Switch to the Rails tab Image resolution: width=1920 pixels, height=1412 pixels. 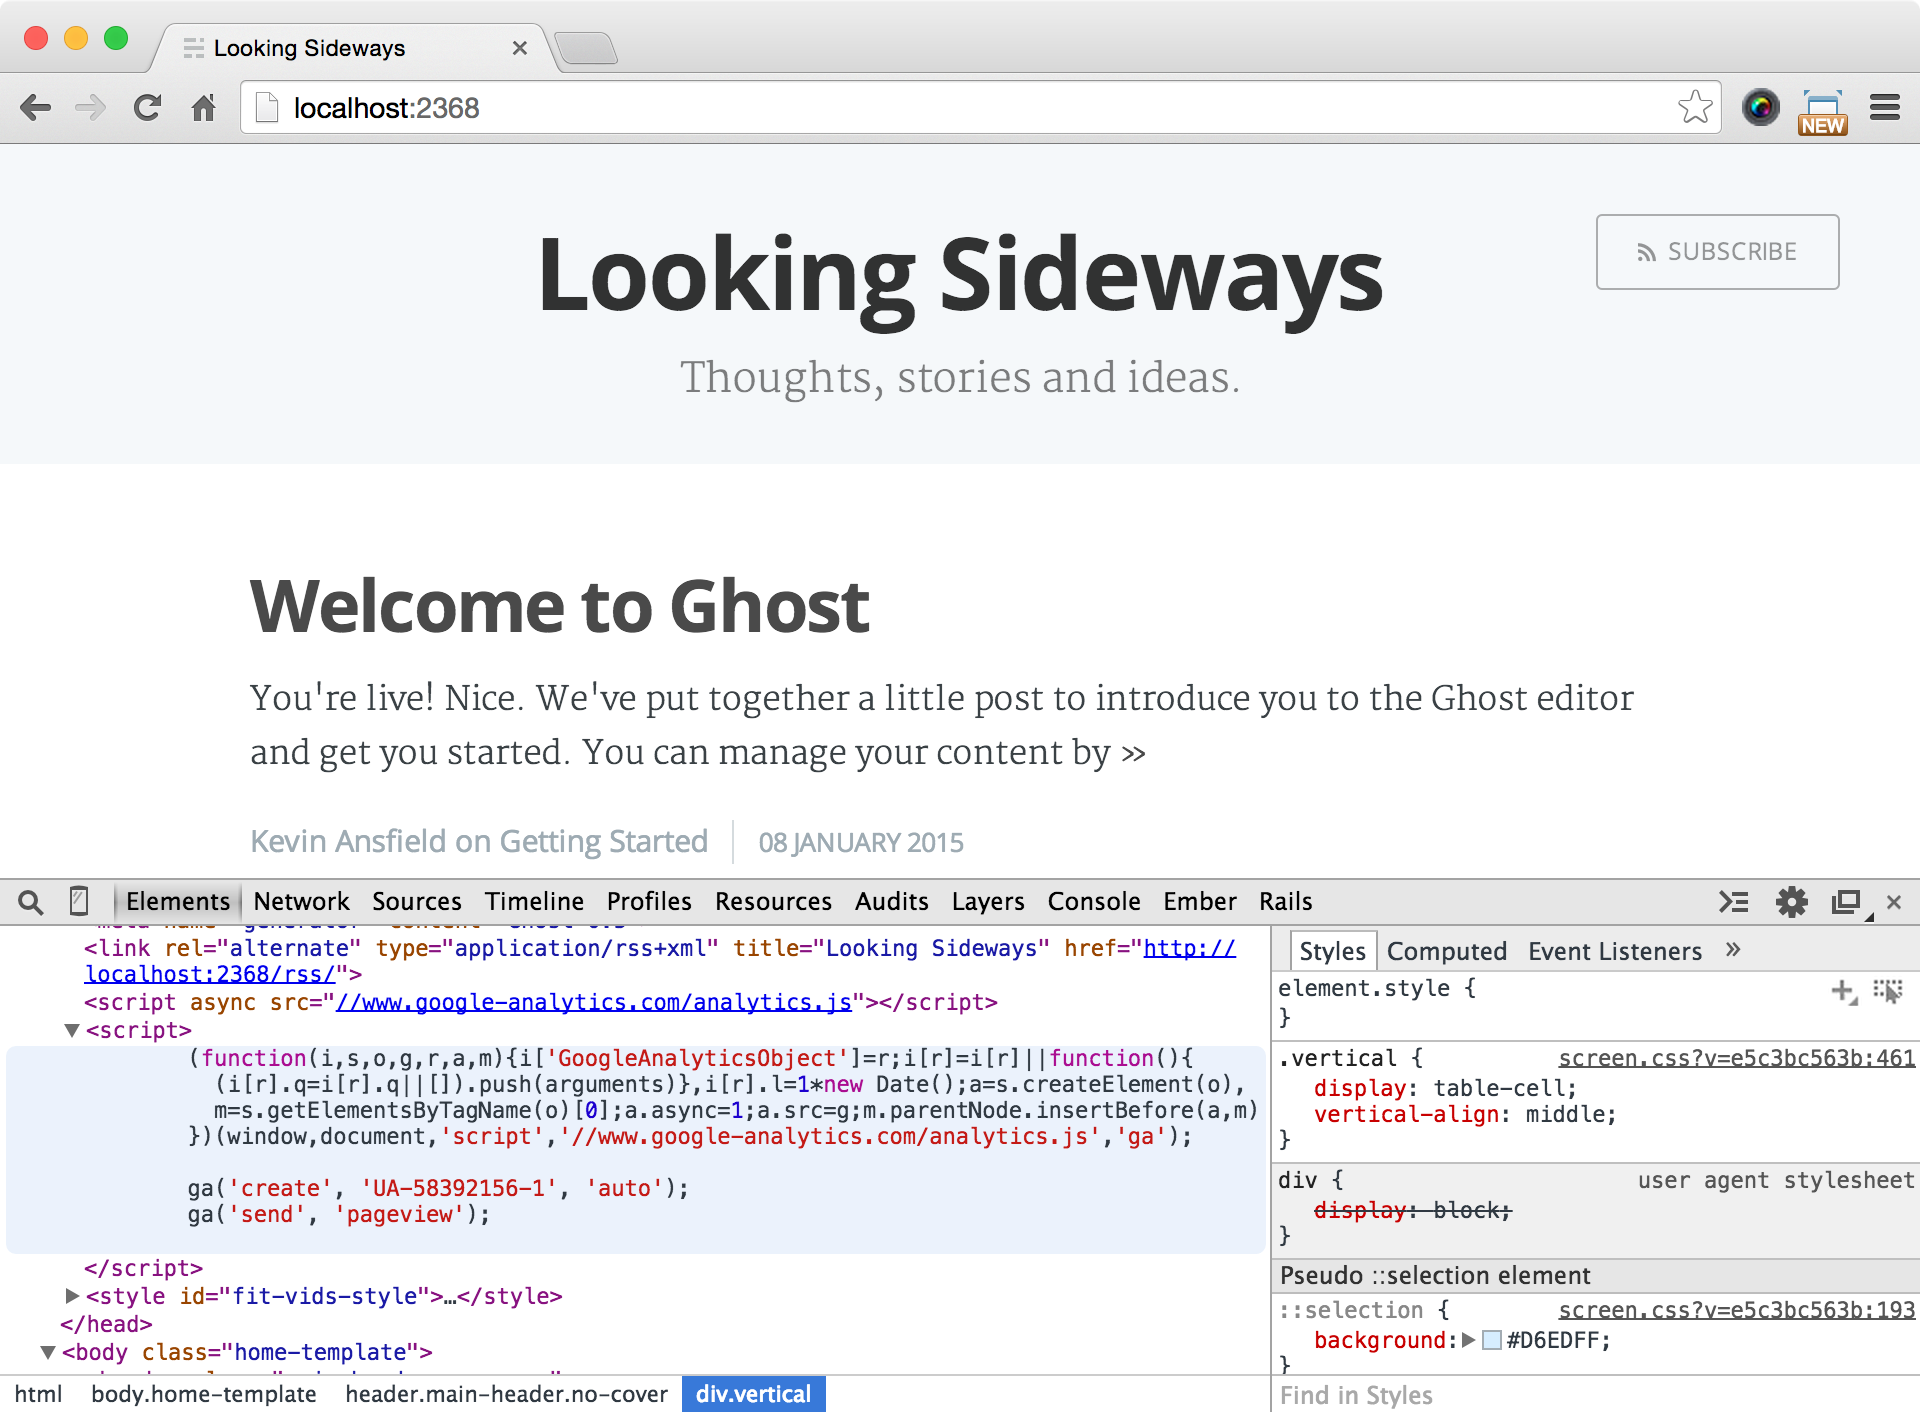click(x=1285, y=902)
